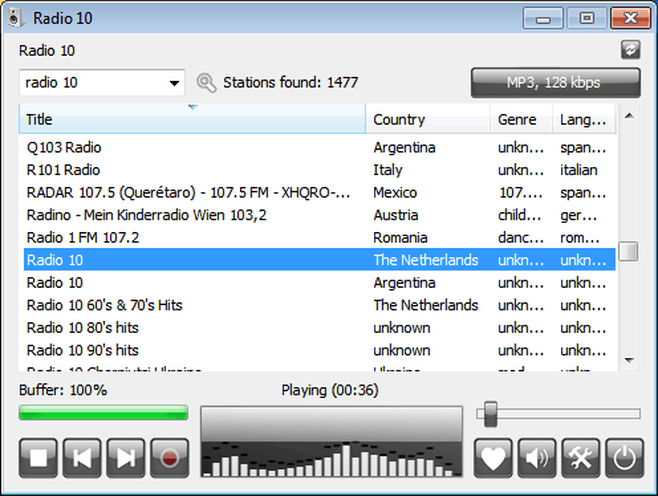Click the scrollbar down arrow
This screenshot has width=658, height=496.
[629, 360]
